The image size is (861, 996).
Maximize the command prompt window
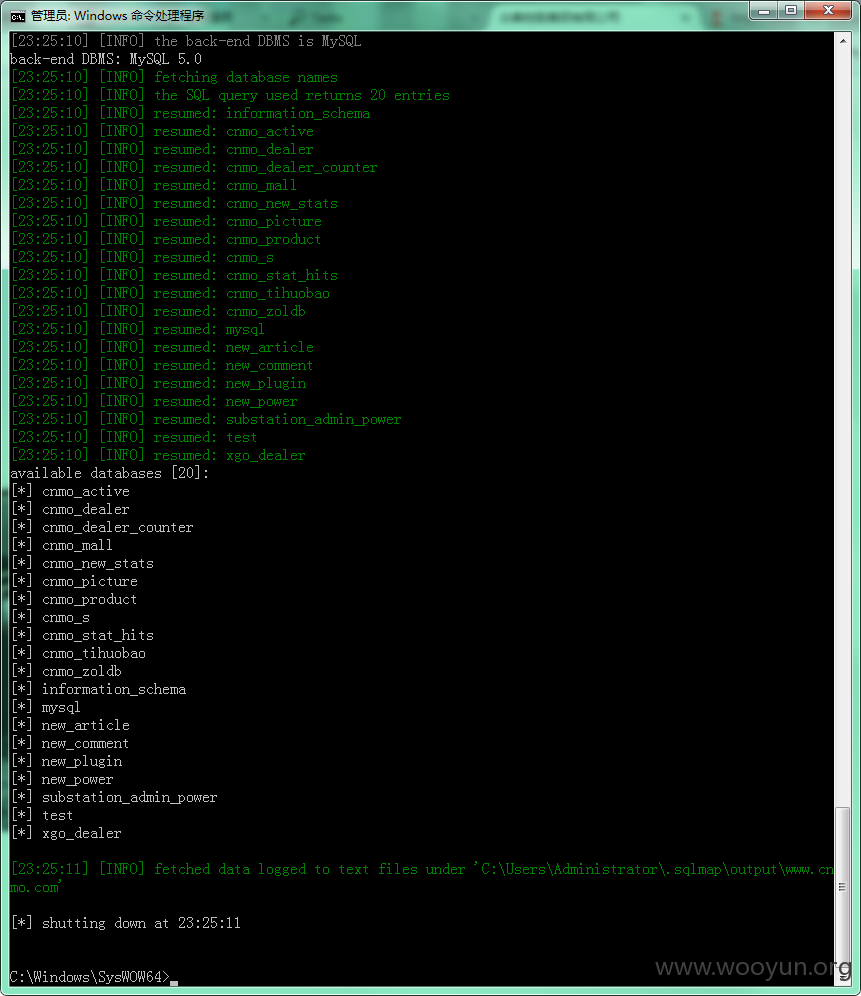click(791, 11)
